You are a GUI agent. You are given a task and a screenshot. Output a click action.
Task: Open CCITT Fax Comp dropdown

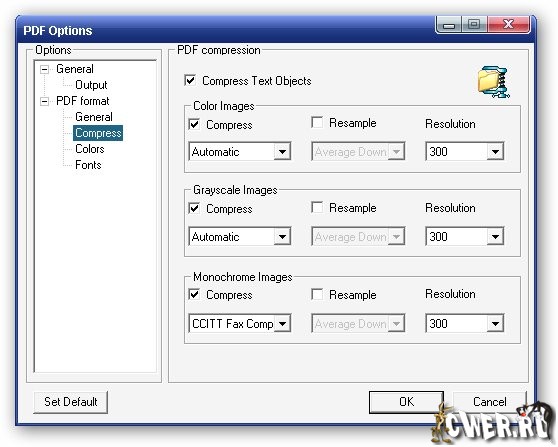tap(240, 323)
